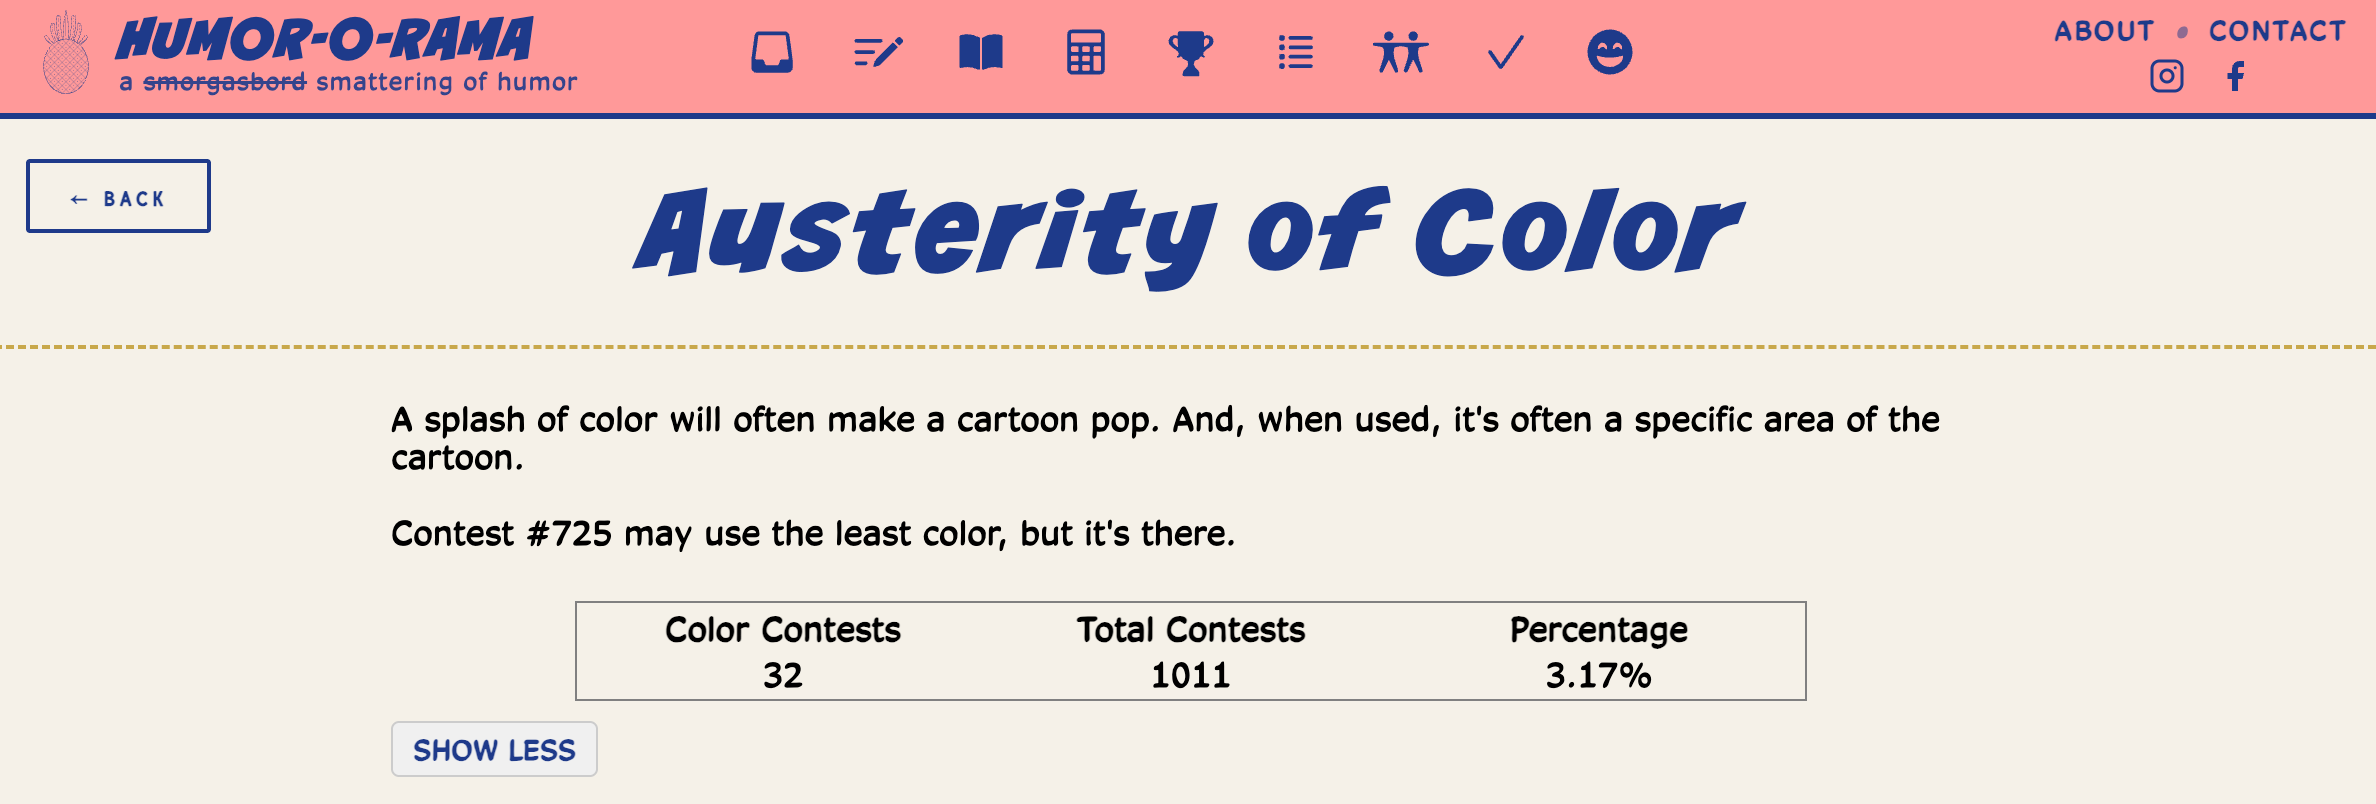Click the checkmark icon

tap(1505, 52)
